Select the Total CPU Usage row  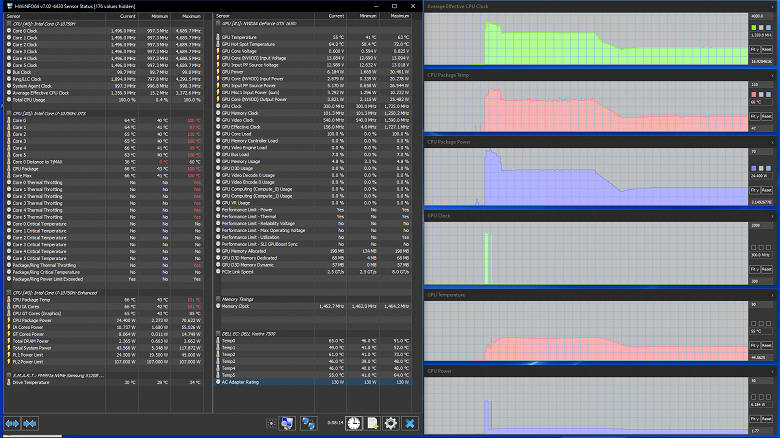pos(104,100)
